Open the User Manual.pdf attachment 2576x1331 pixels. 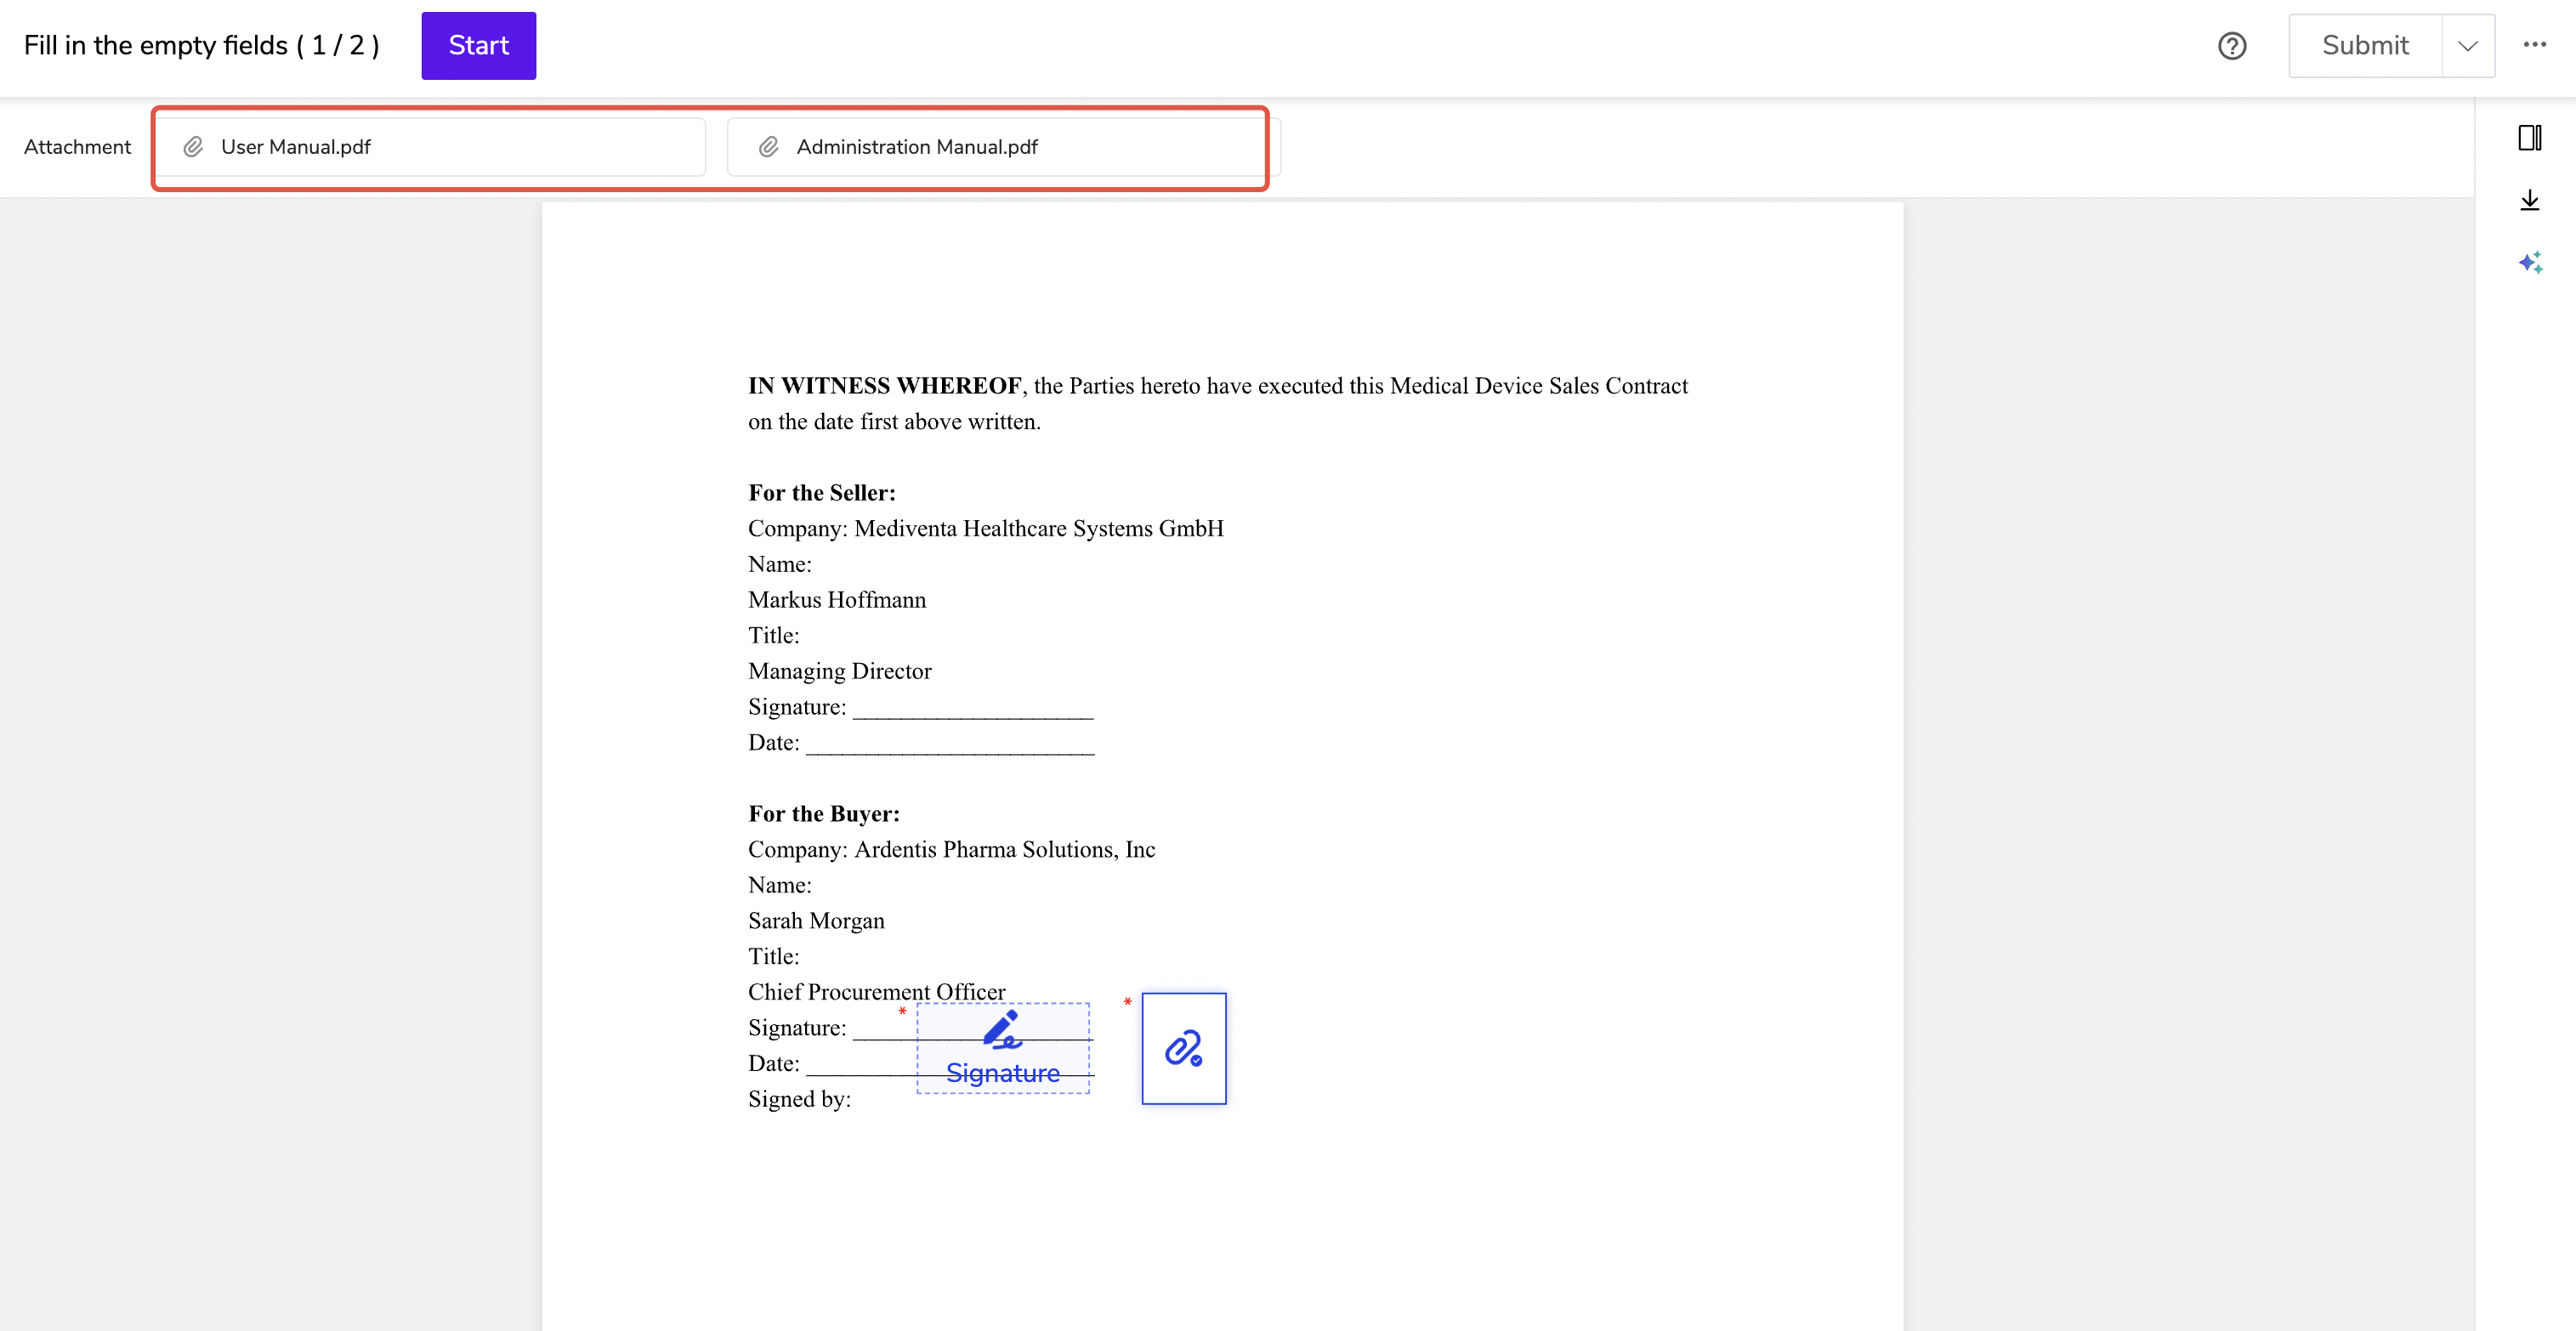[x=296, y=147]
